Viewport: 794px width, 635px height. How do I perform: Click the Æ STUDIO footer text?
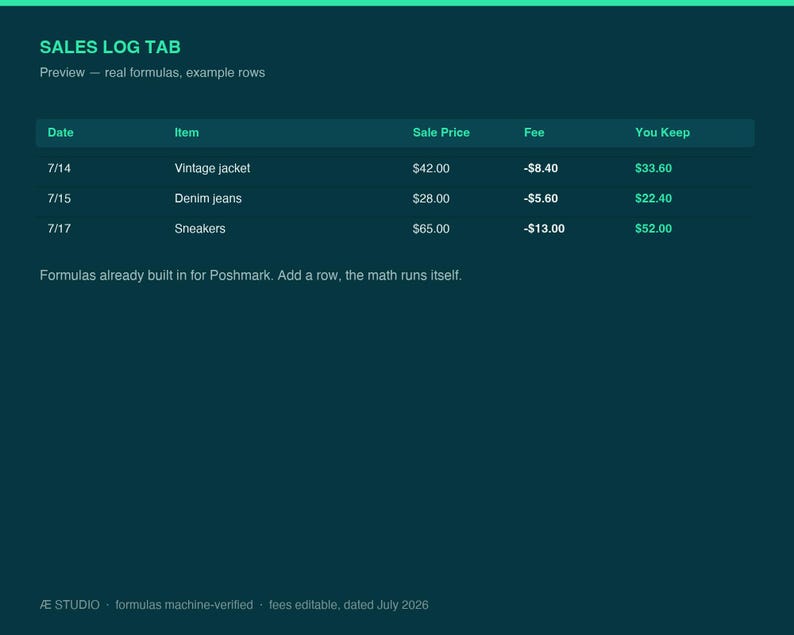(70, 605)
